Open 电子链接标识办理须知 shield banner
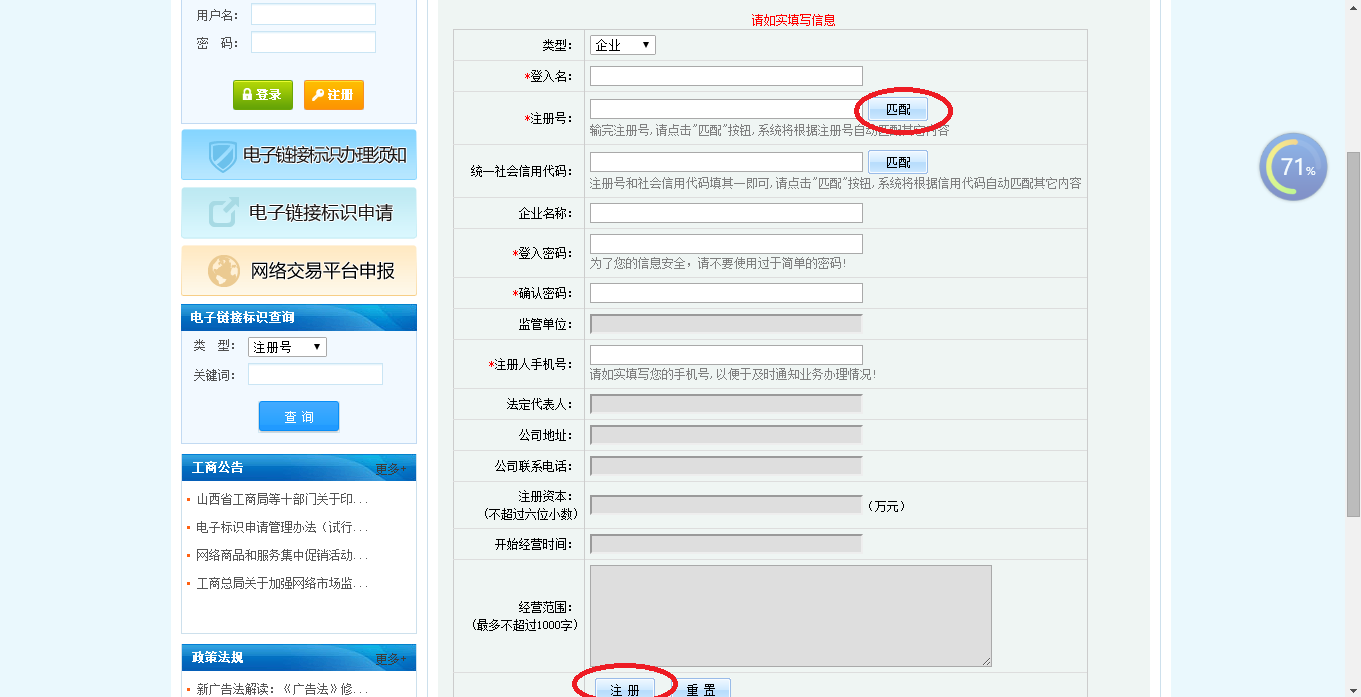Screen dimensions: 1361x697 [x=299, y=155]
